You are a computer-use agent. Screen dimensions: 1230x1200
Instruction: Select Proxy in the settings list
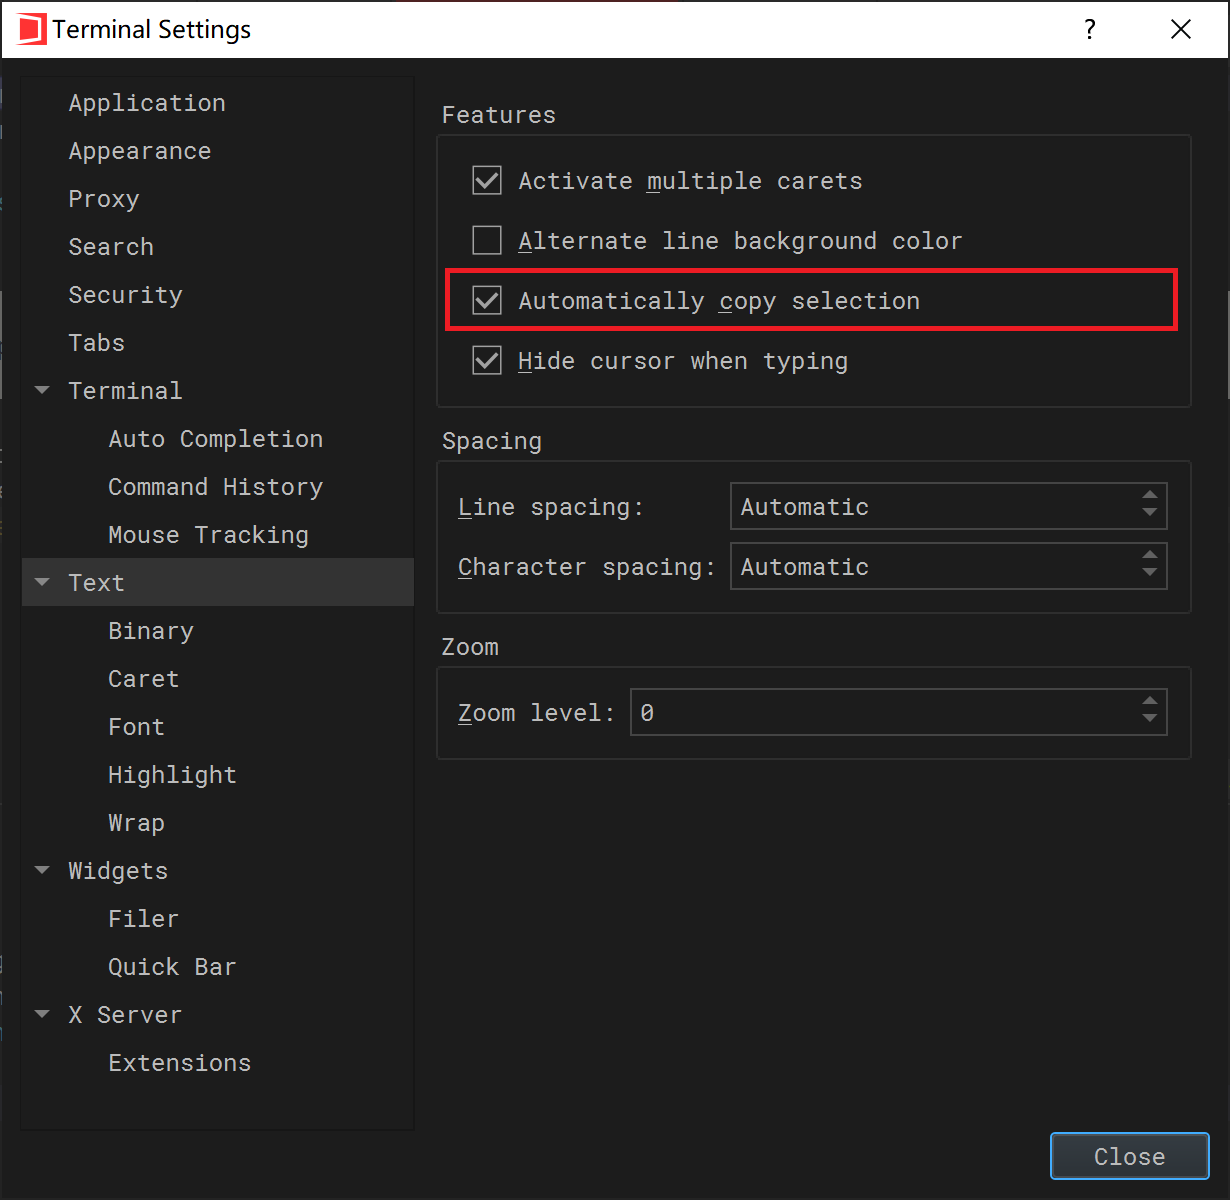pyautogui.click(x=104, y=199)
